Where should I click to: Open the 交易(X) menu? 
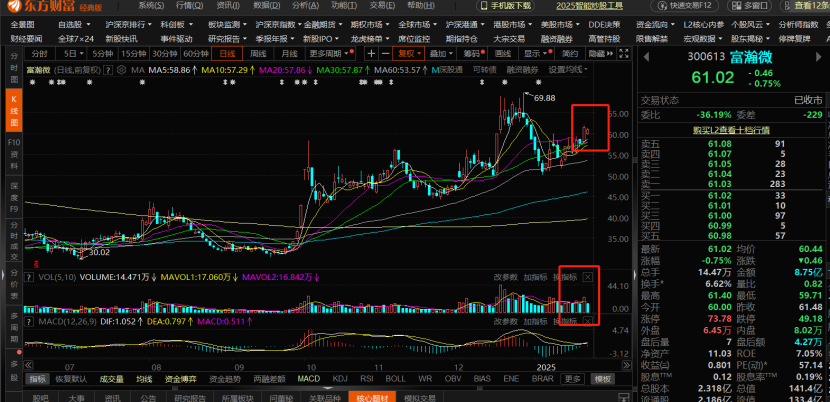point(384,5)
